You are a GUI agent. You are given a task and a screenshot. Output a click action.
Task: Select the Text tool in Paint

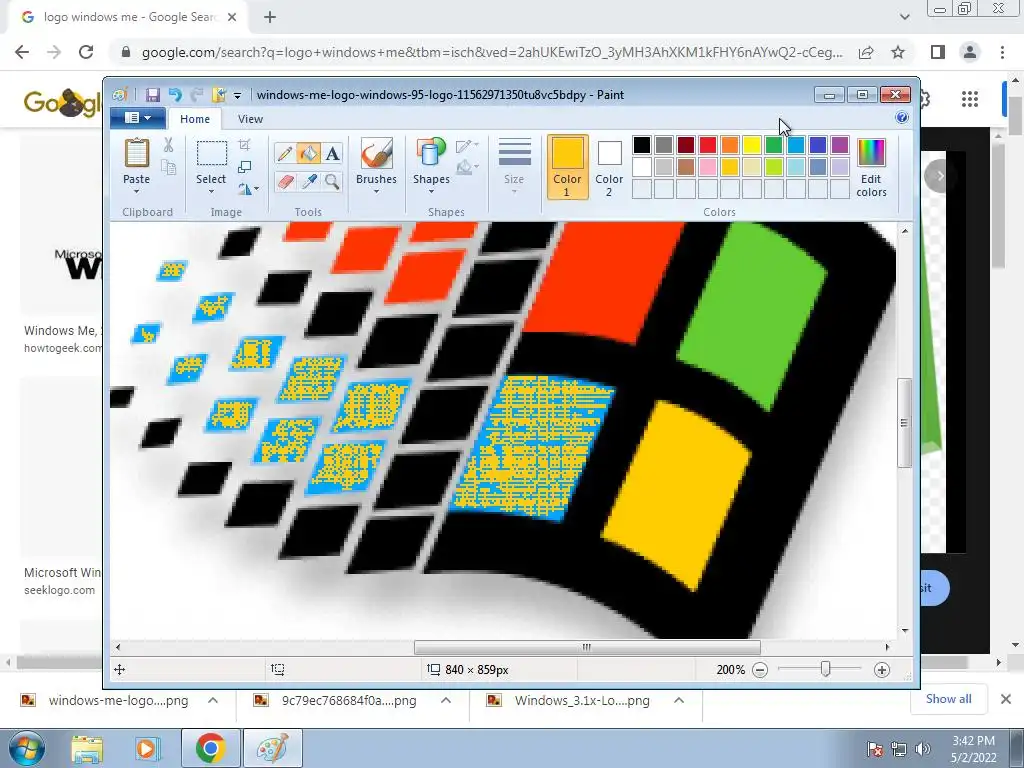pyautogui.click(x=332, y=153)
